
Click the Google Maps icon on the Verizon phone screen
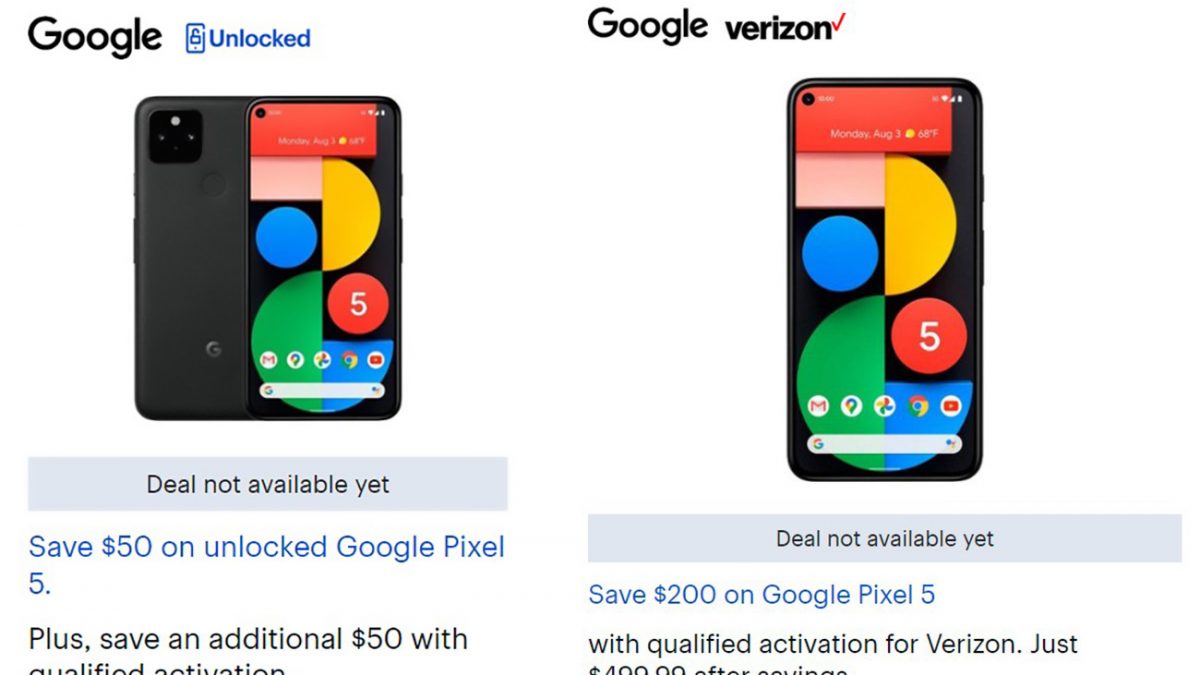(852, 406)
